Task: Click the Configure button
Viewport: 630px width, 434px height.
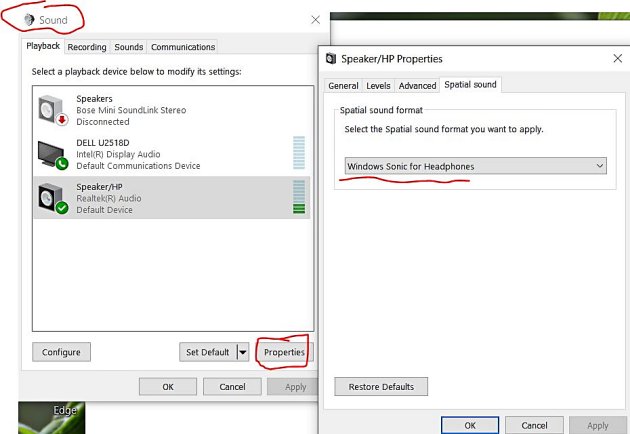Action: 61,352
